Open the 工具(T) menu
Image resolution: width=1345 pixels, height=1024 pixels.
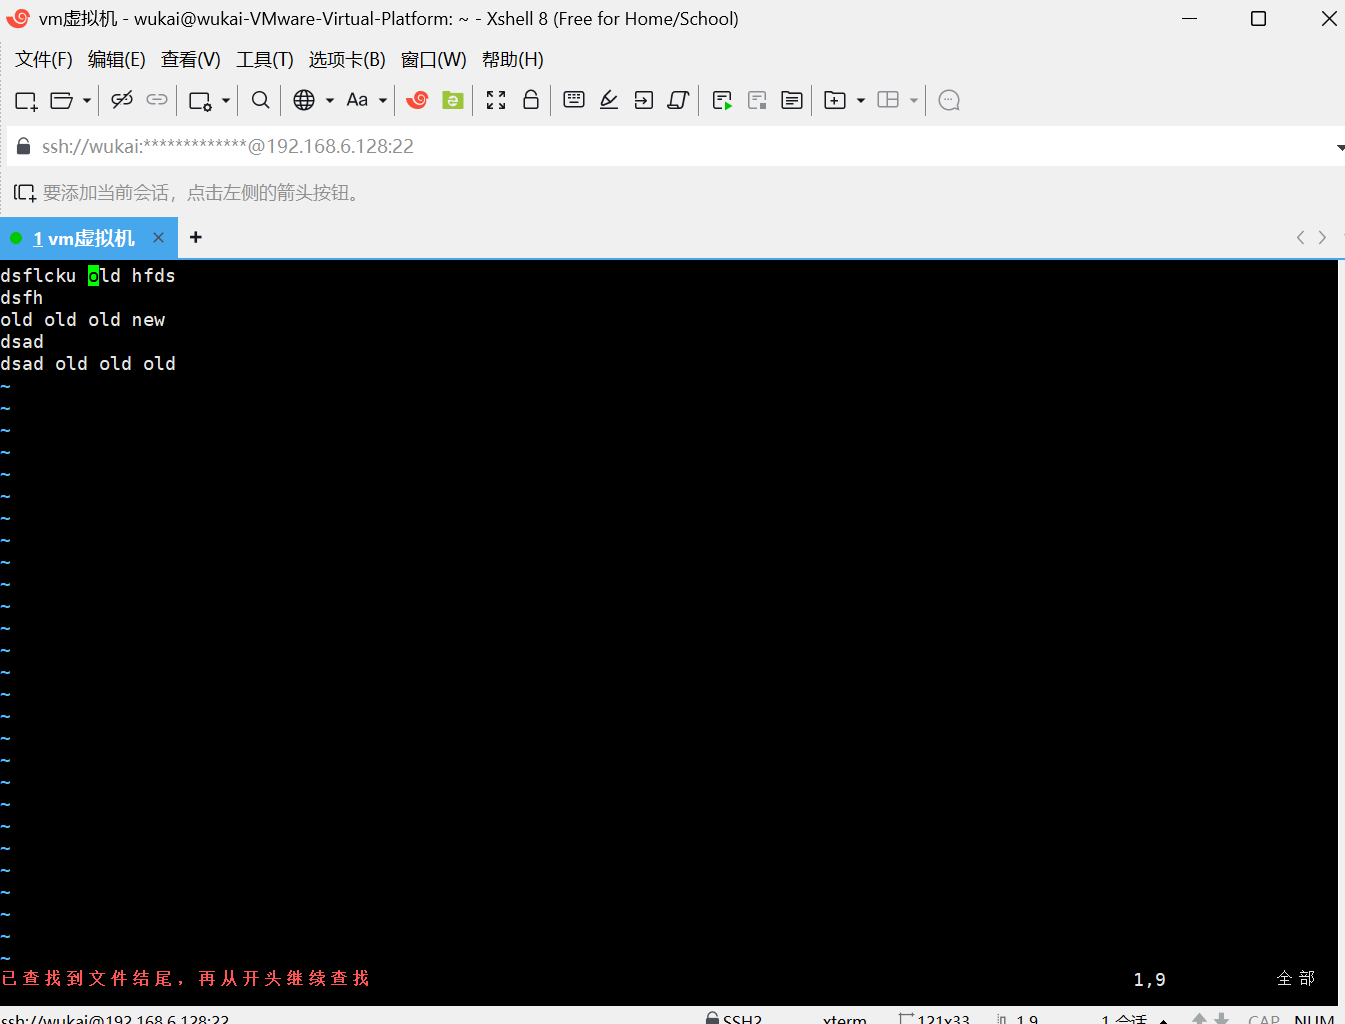(x=265, y=60)
